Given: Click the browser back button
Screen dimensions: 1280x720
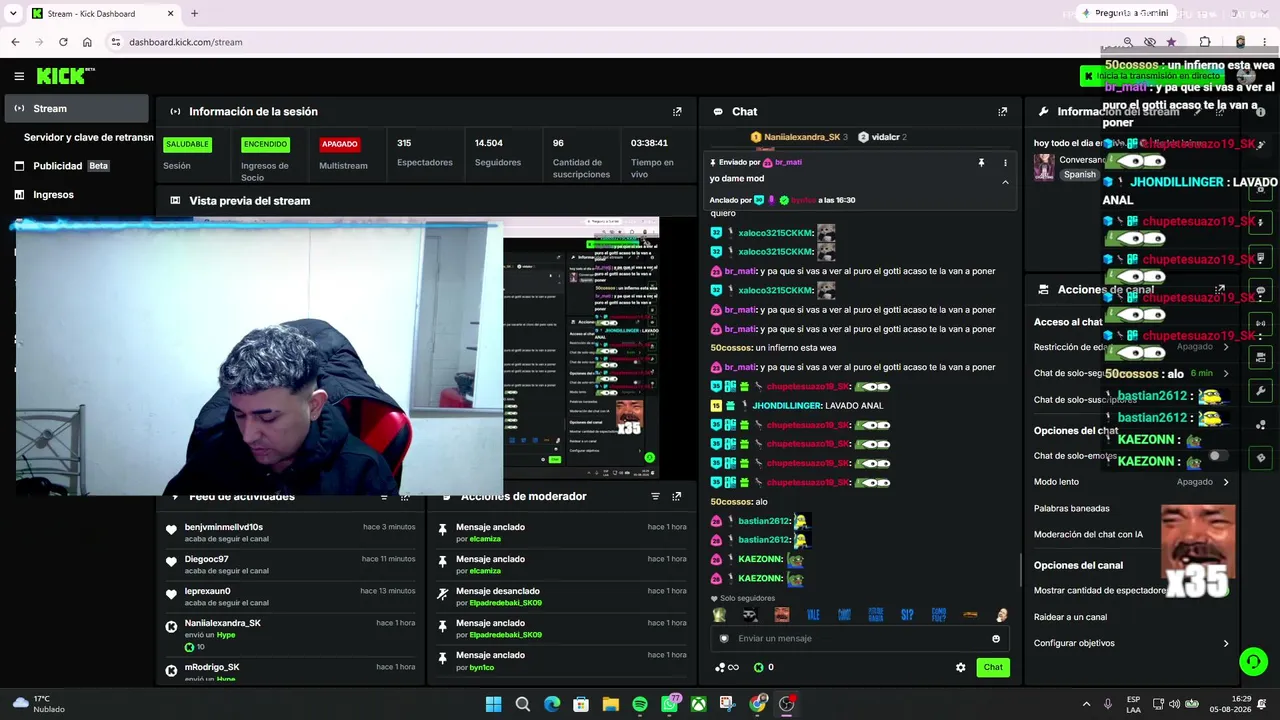Looking at the screenshot, I should [x=15, y=42].
